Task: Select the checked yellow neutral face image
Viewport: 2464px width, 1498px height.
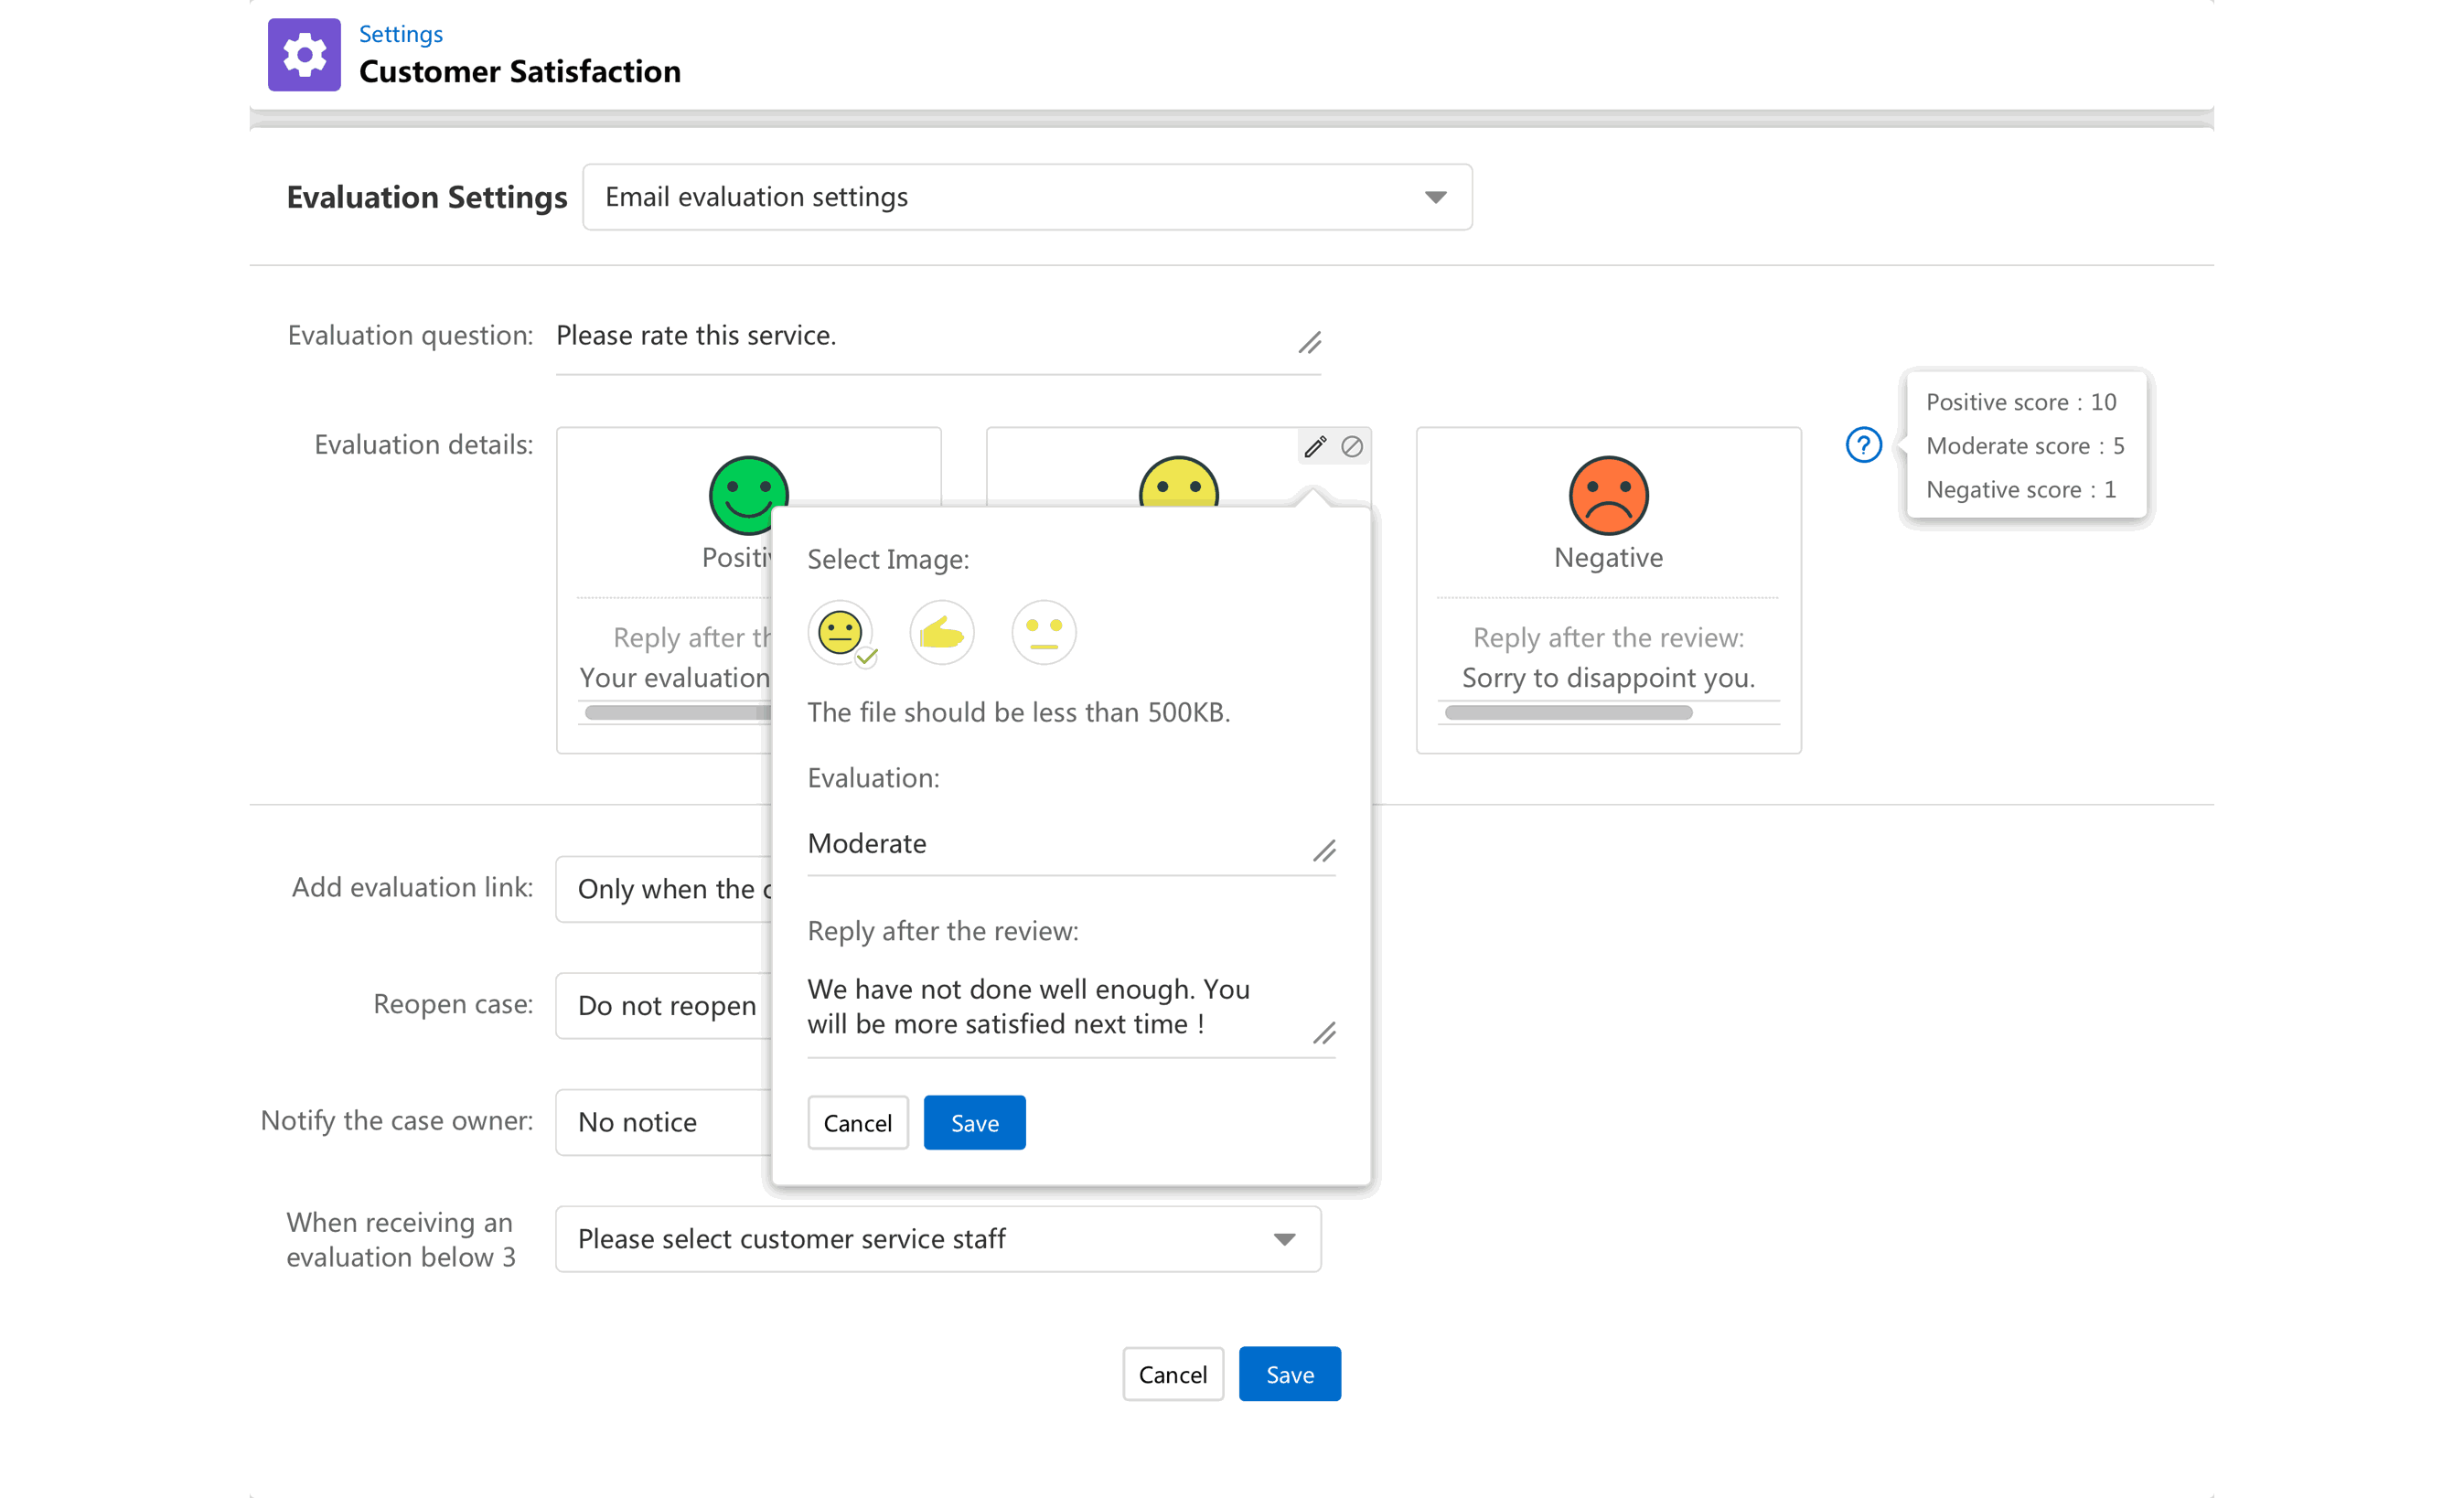Action: coord(840,633)
